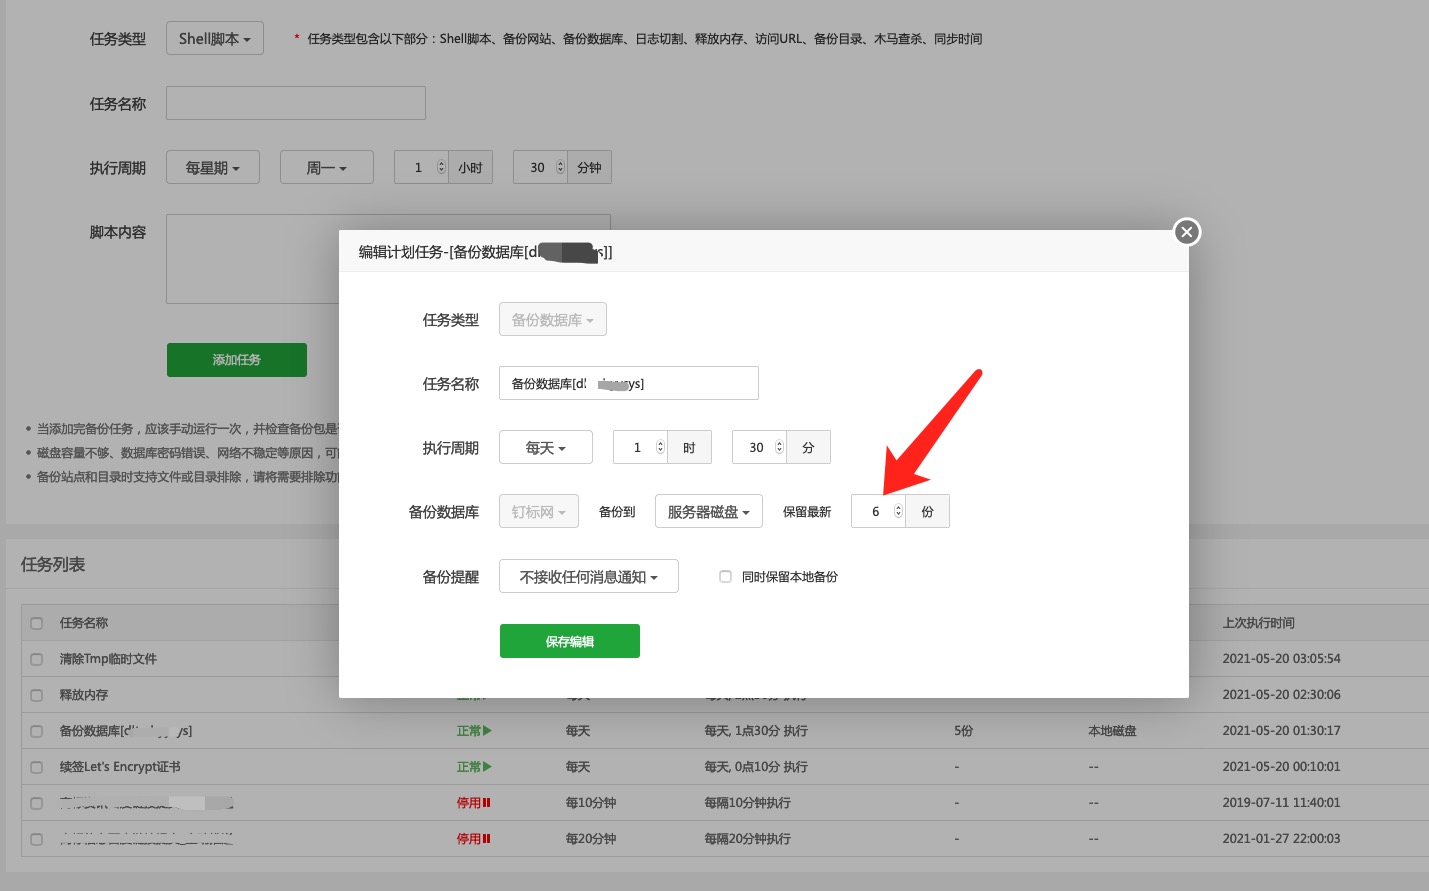Check the 释放内存 row checkbox

tap(37, 695)
